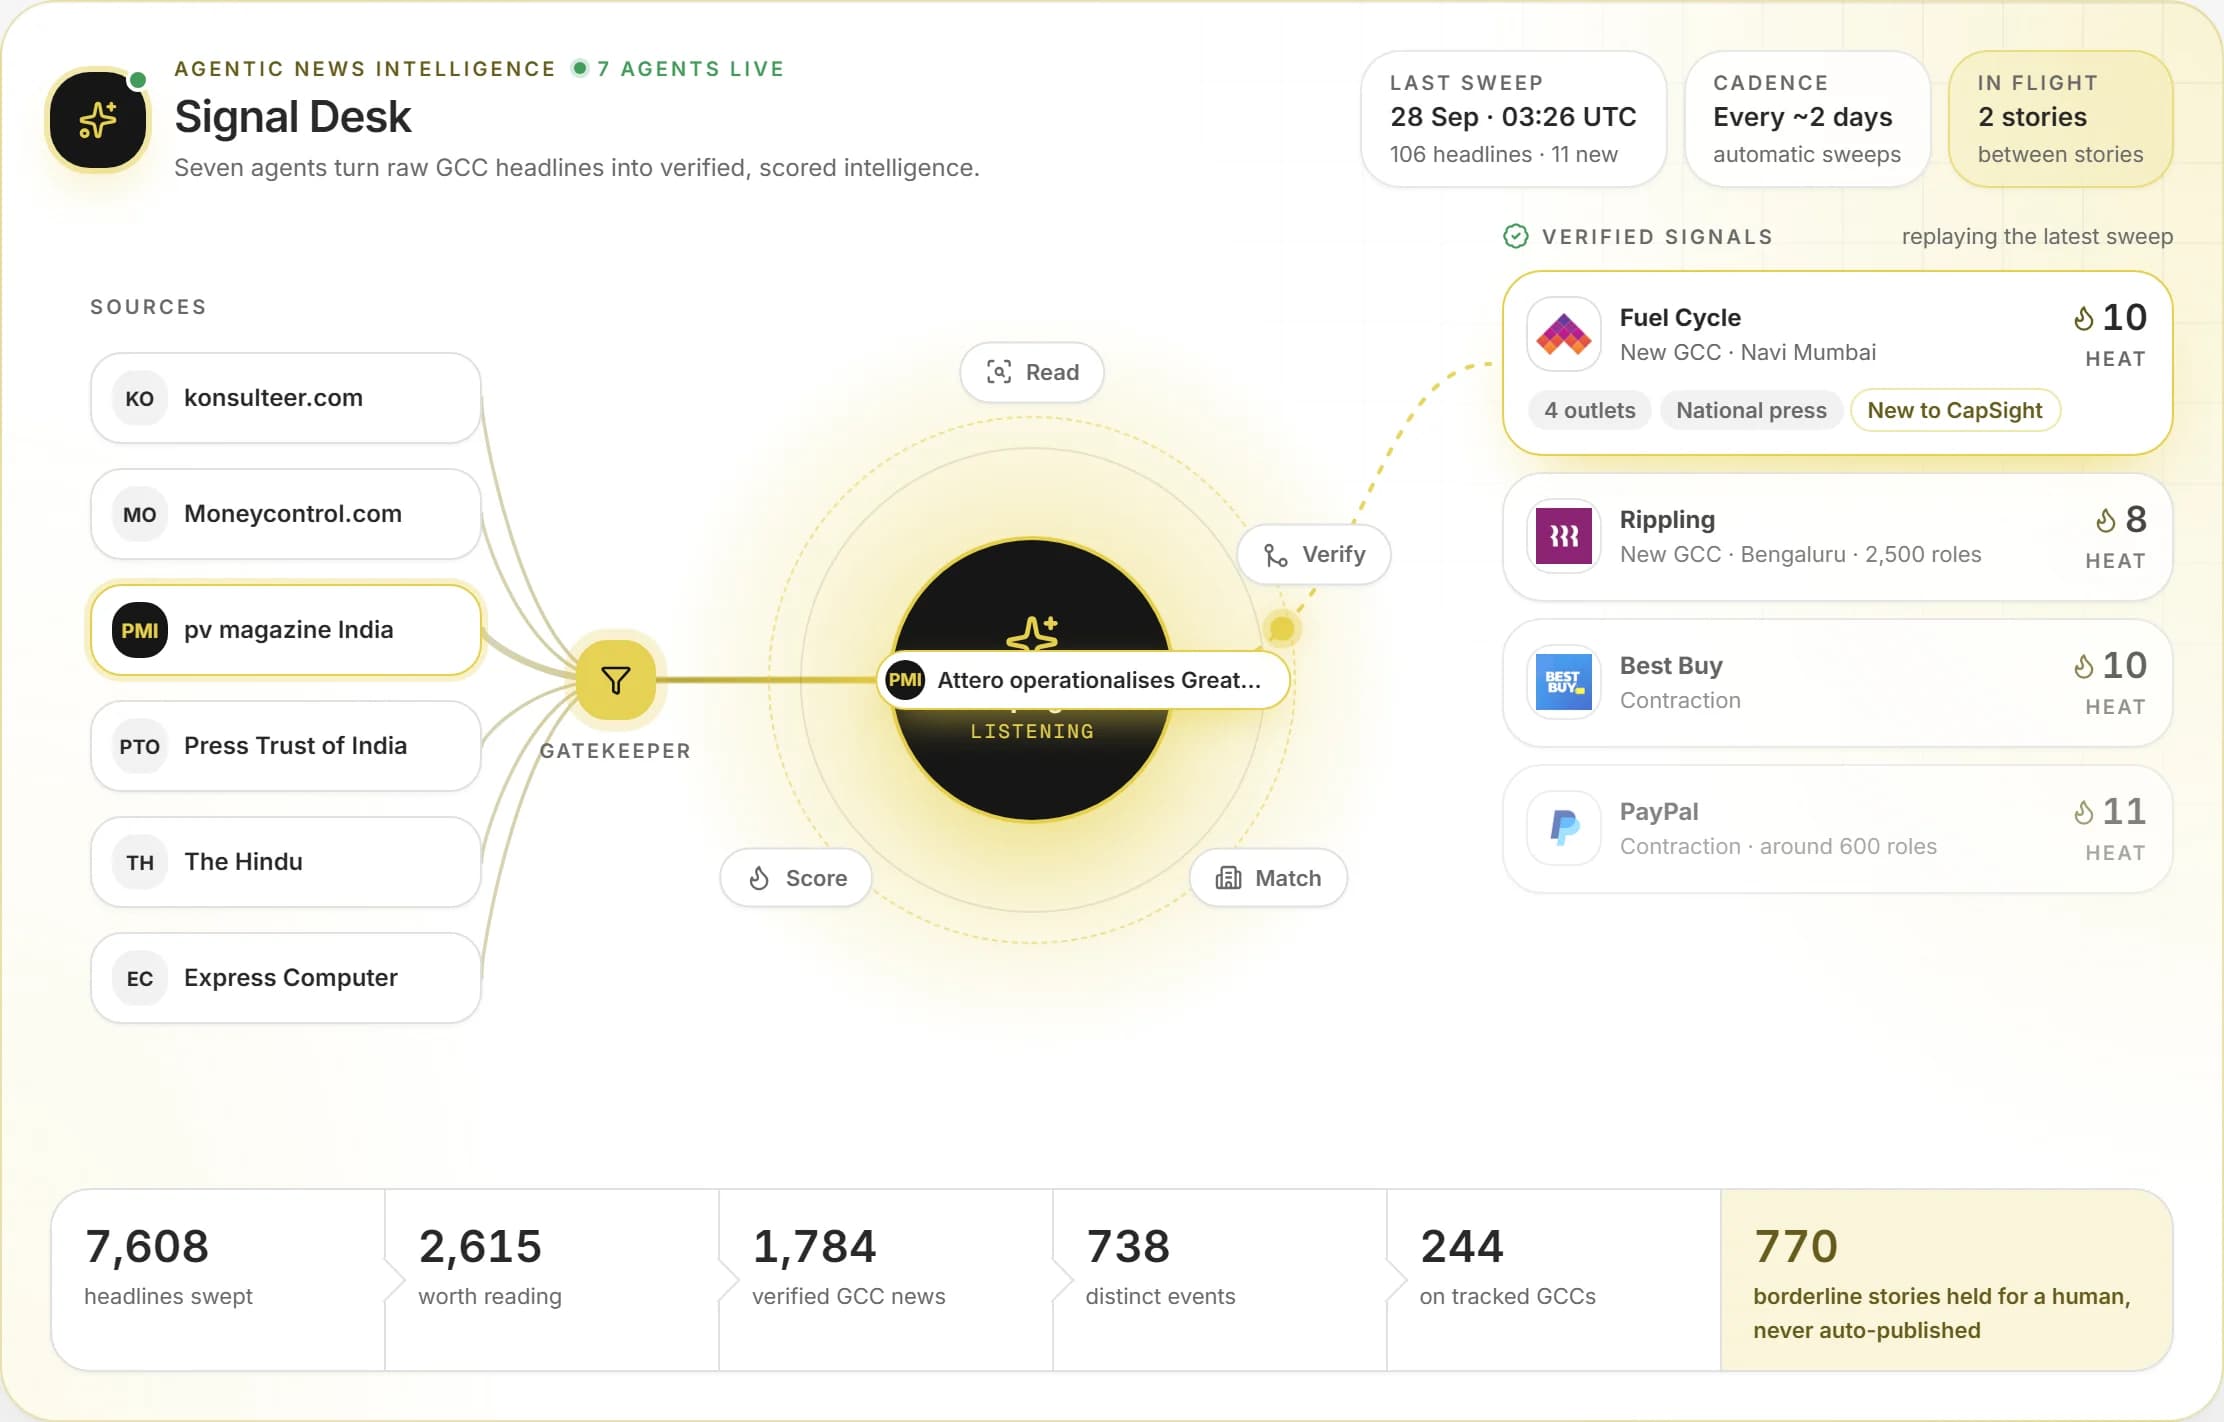Click the 'National press' tag
Image resolution: width=2224 pixels, height=1422 pixels.
click(1751, 410)
